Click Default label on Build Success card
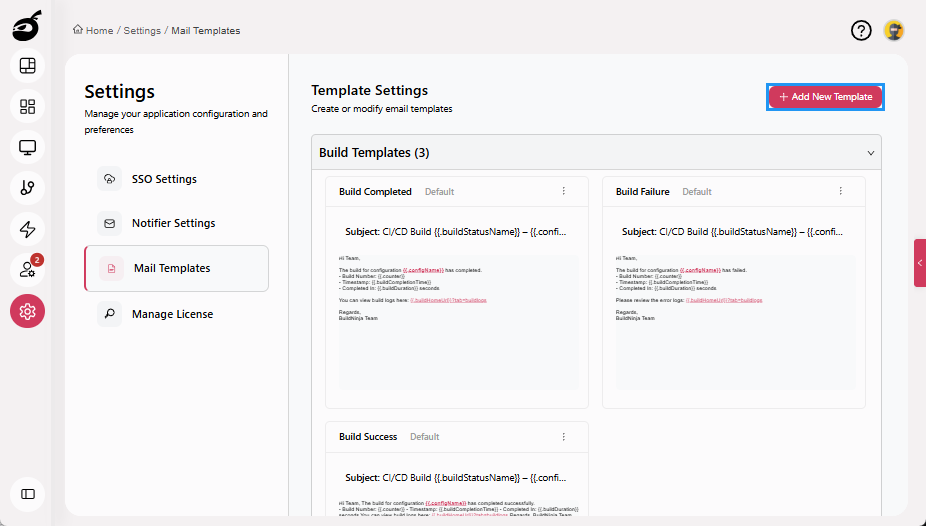Screen dimensions: 926x526 click(x=425, y=437)
